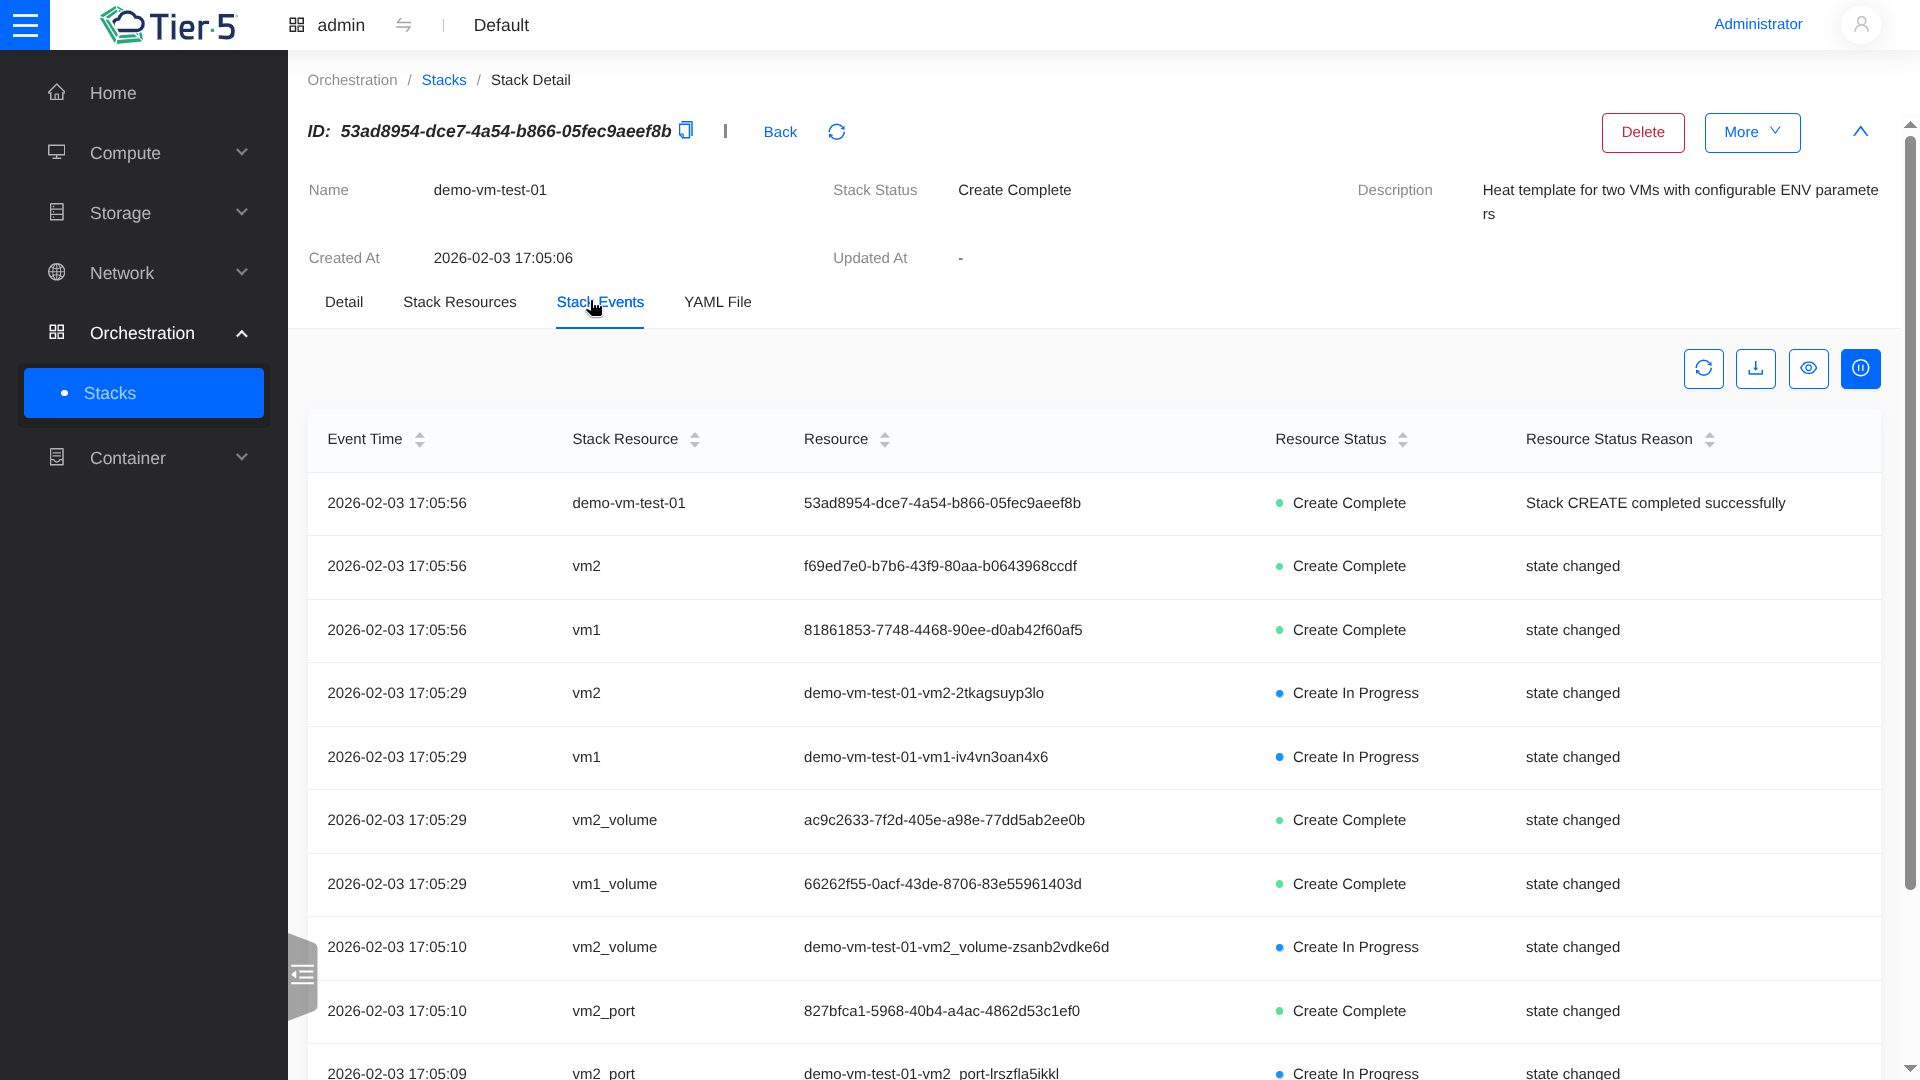Copy the stack ID with copy icon

[686, 130]
